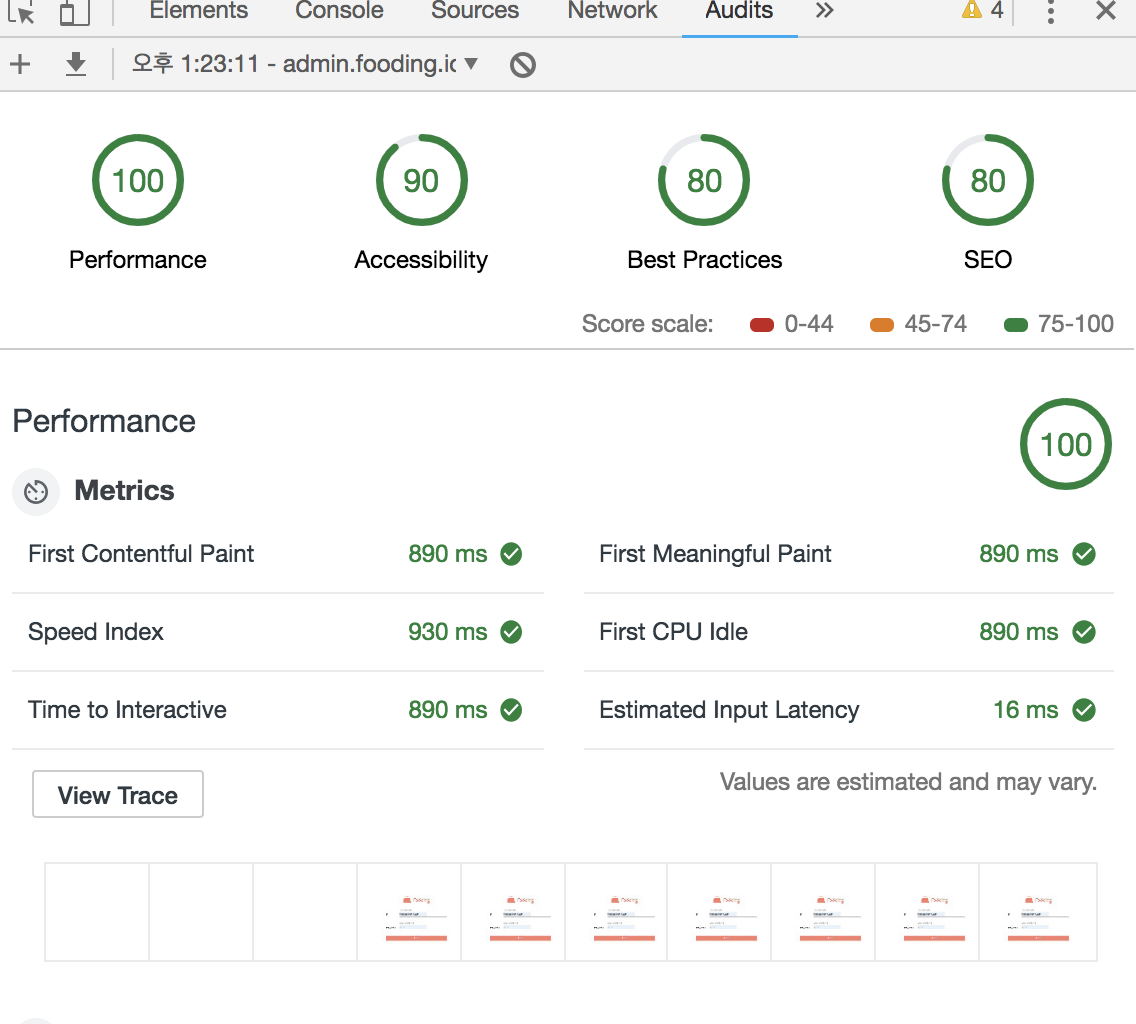Switch to the Elements tab
The image size is (1136, 1024).
[199, 11]
